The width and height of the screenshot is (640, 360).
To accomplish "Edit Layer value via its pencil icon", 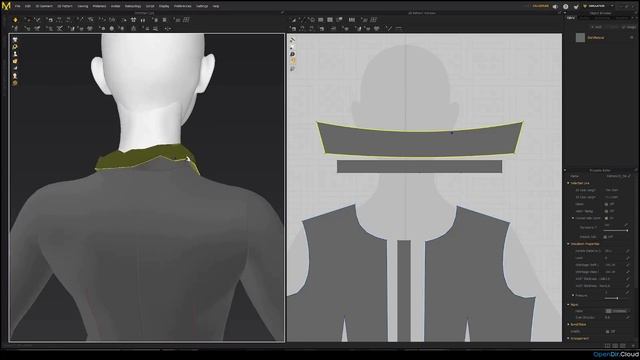I will tap(627, 258).
